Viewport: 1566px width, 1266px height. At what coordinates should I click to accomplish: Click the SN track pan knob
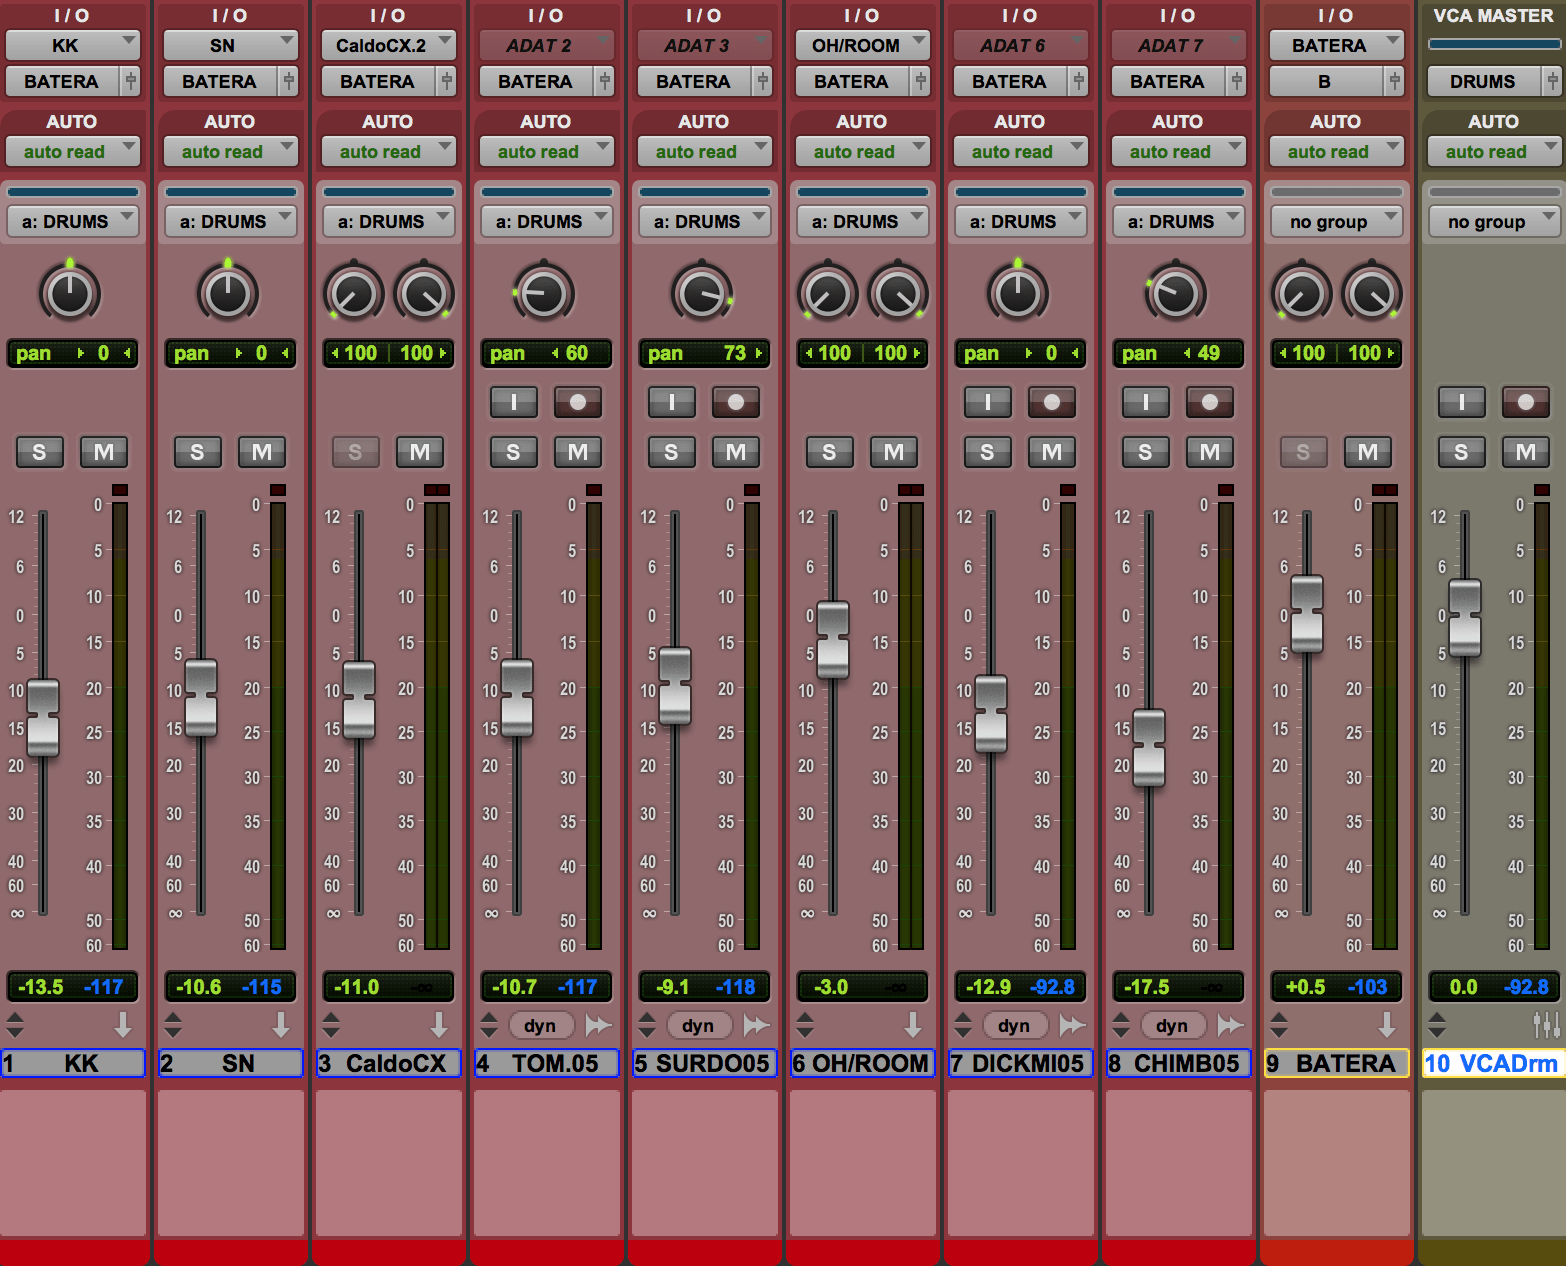(228, 293)
